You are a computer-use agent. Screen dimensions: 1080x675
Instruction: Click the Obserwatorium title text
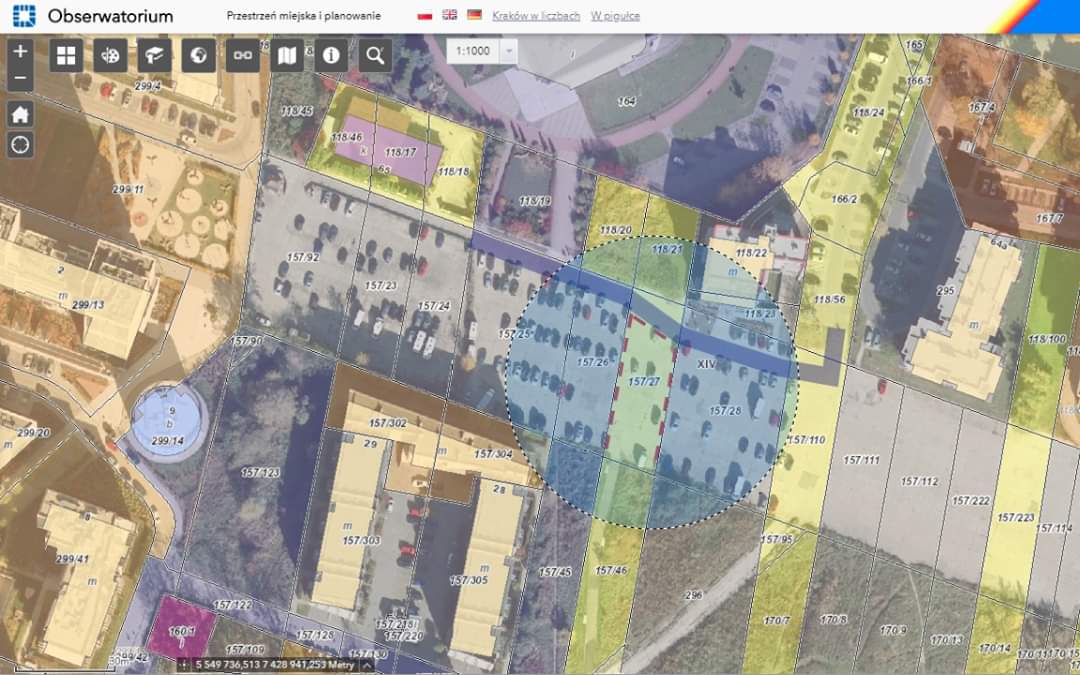(x=110, y=15)
